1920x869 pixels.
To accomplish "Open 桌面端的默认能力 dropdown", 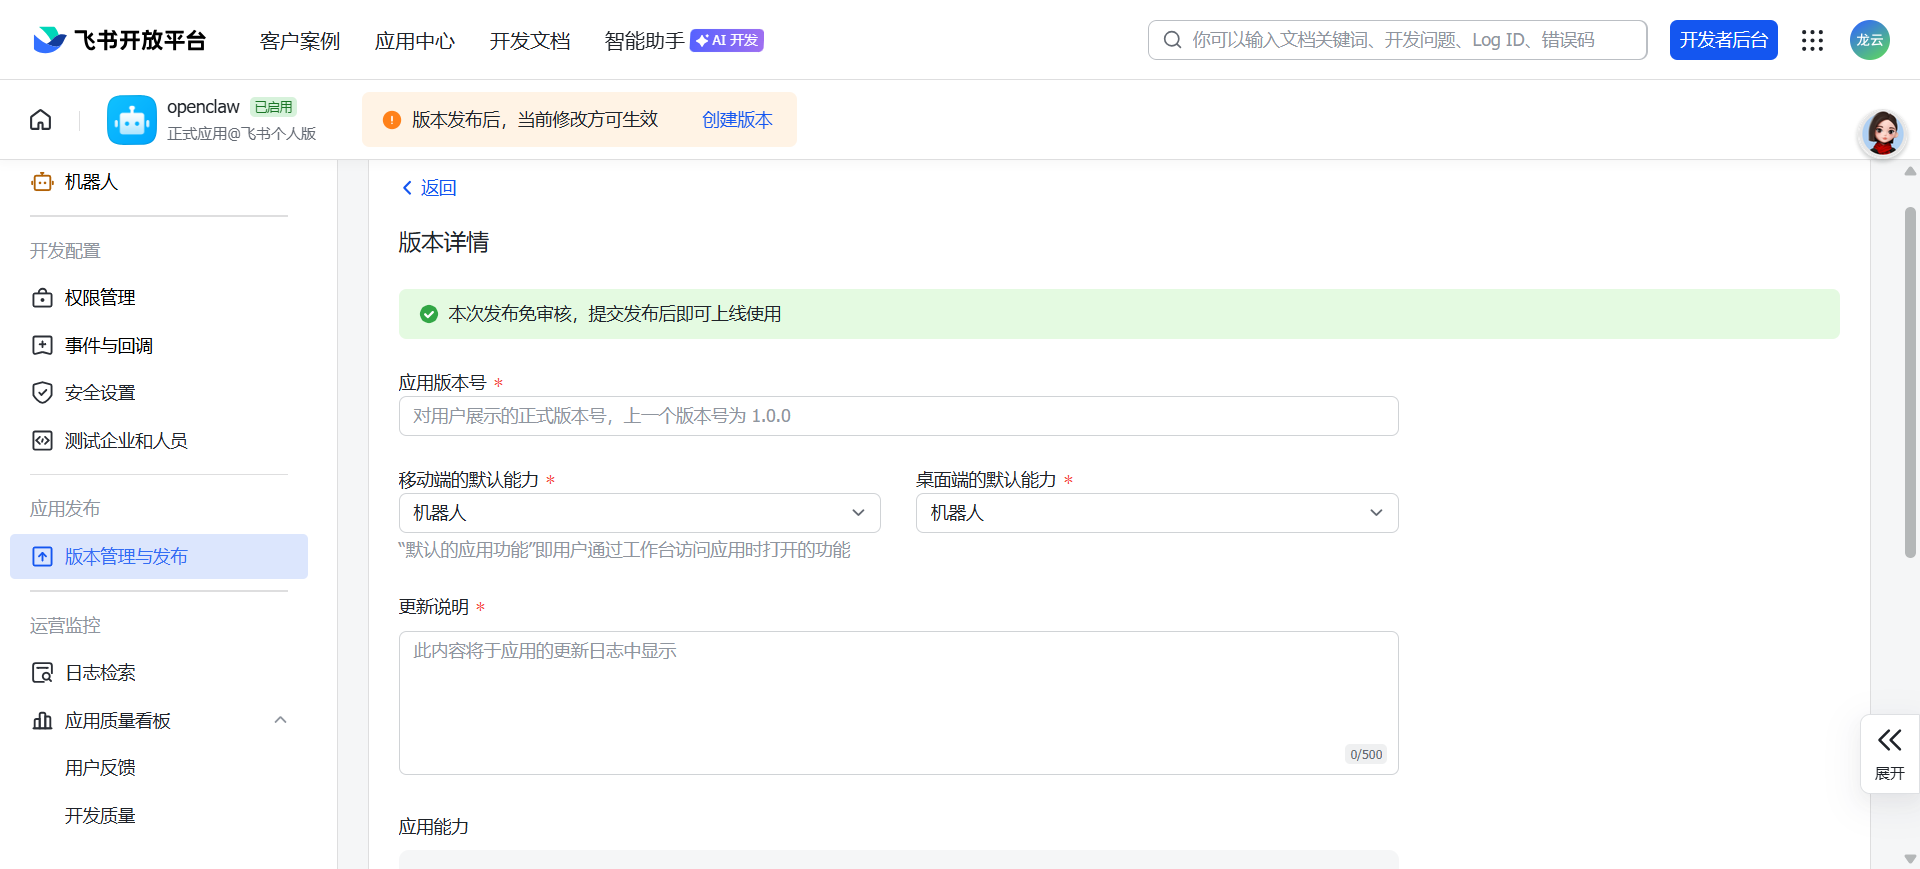I will click(x=1156, y=513).
